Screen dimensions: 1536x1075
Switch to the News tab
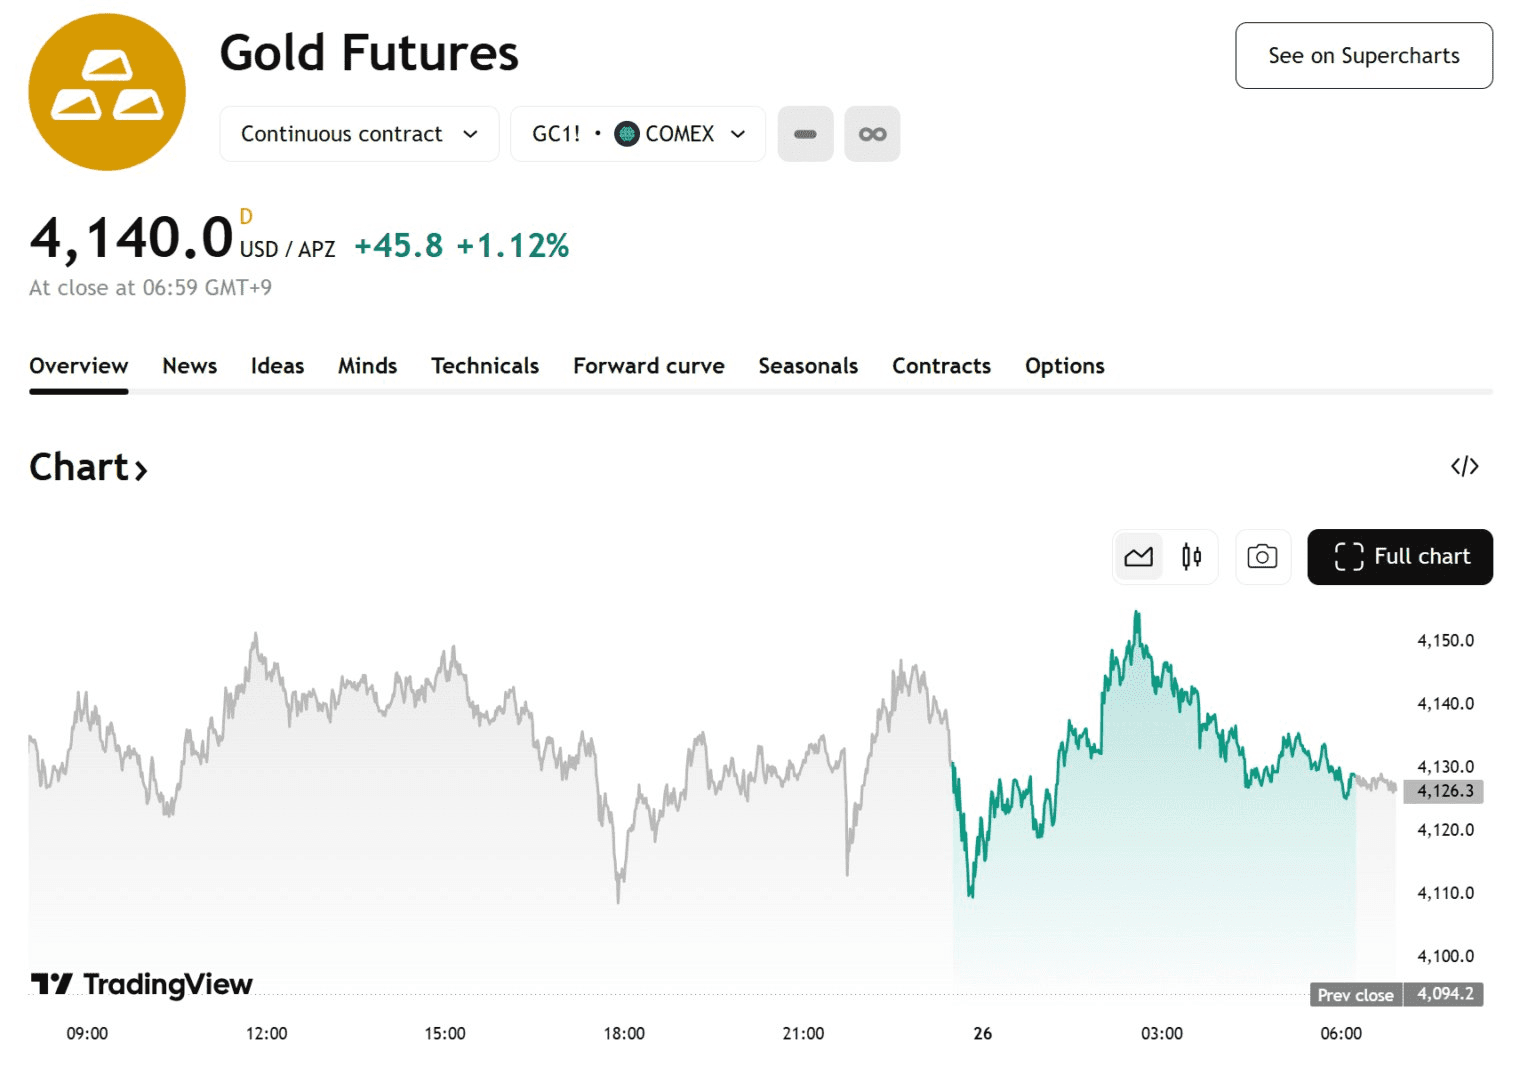point(189,366)
